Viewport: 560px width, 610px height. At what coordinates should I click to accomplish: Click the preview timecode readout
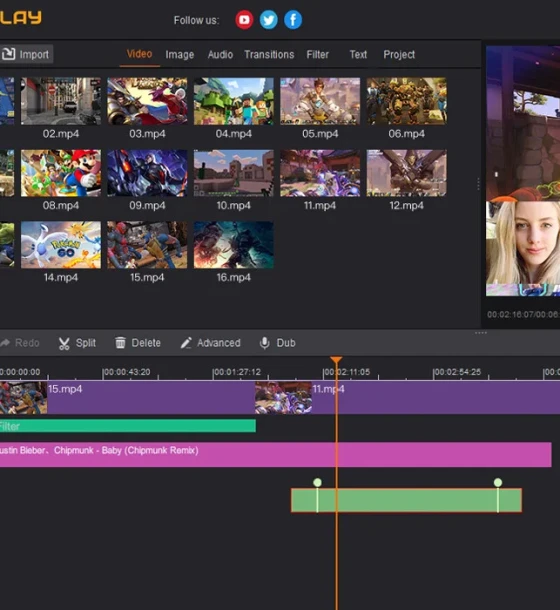pos(523,314)
